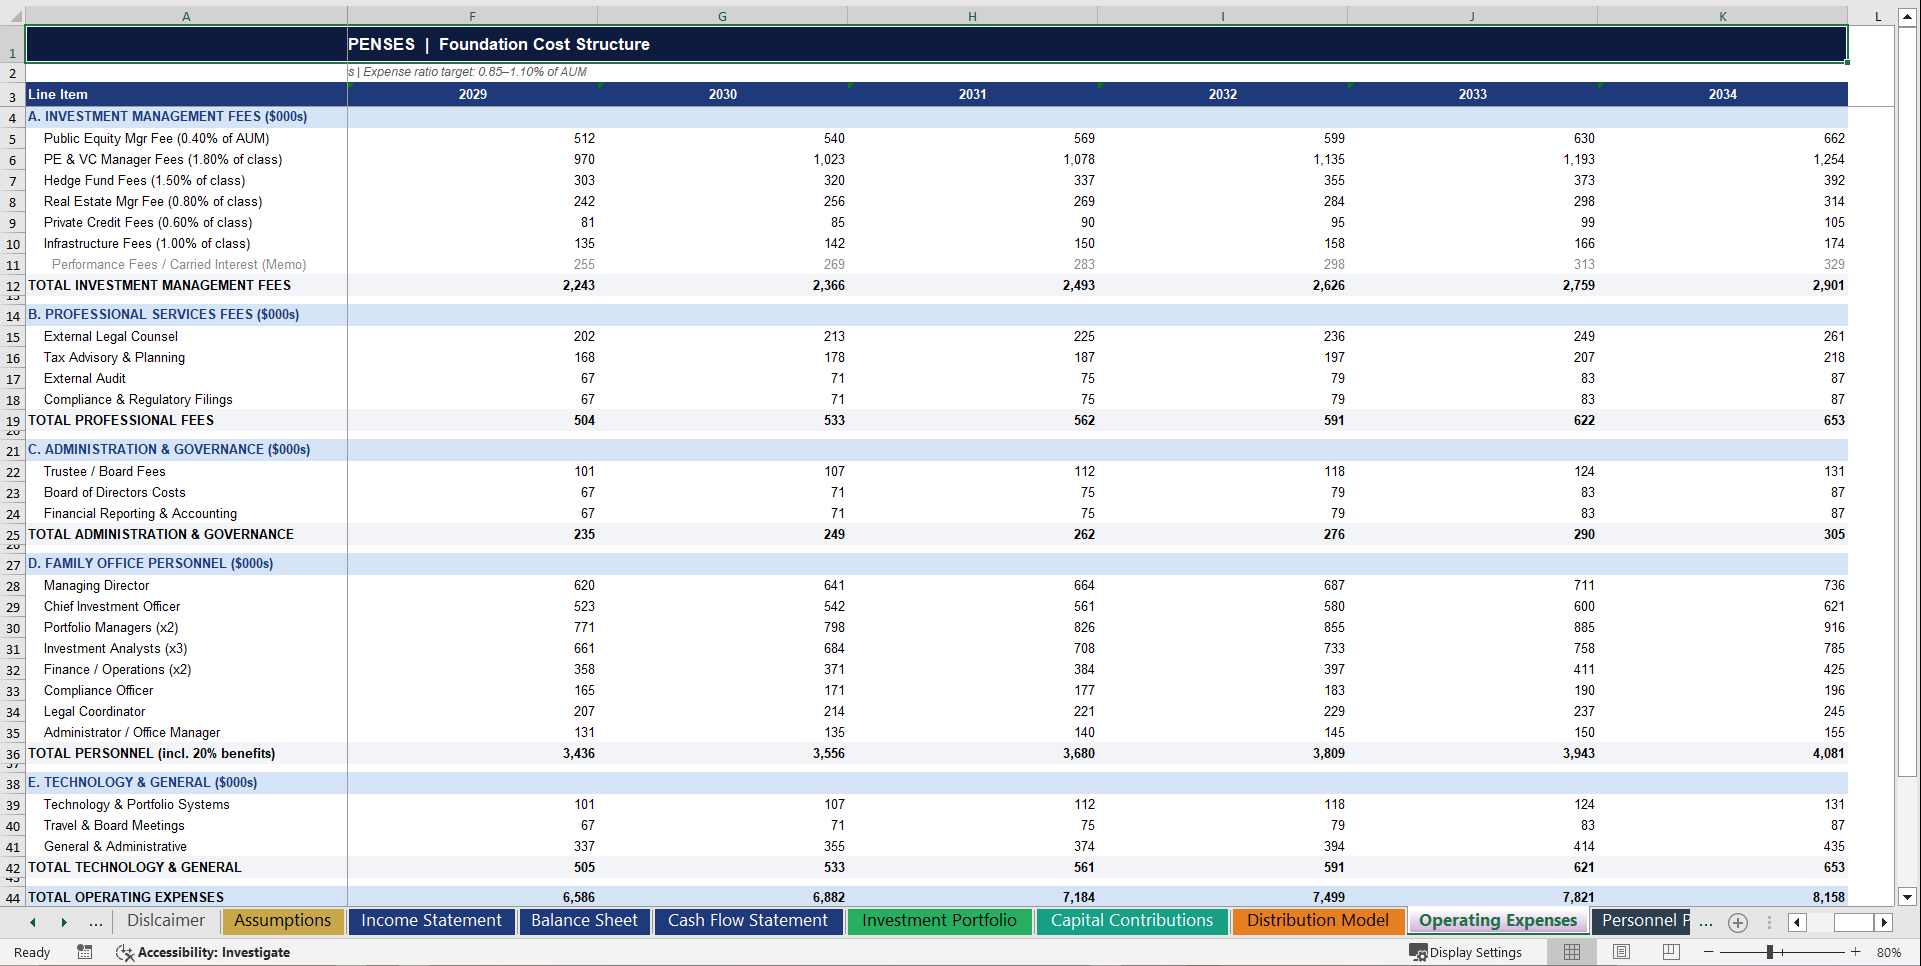
Task: Switch to the Assumptions sheet
Action: 283,920
